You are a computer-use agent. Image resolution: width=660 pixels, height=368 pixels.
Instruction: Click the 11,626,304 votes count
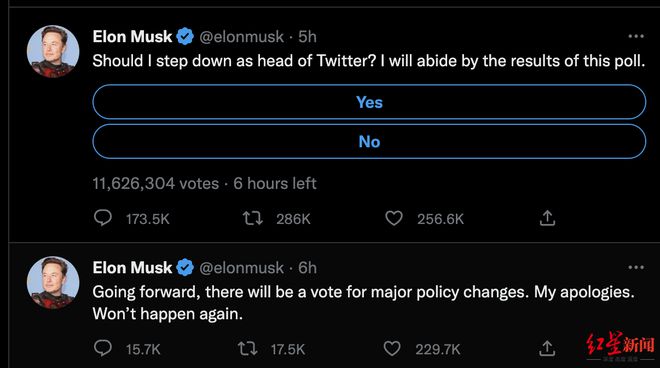click(156, 184)
